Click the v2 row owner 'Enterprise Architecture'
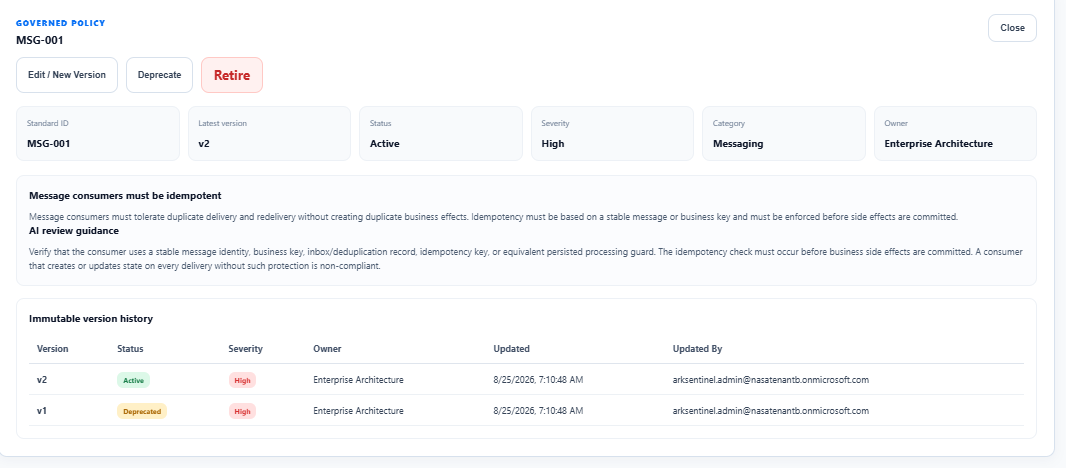Image resolution: width=1066 pixels, height=468 pixels. pos(358,380)
